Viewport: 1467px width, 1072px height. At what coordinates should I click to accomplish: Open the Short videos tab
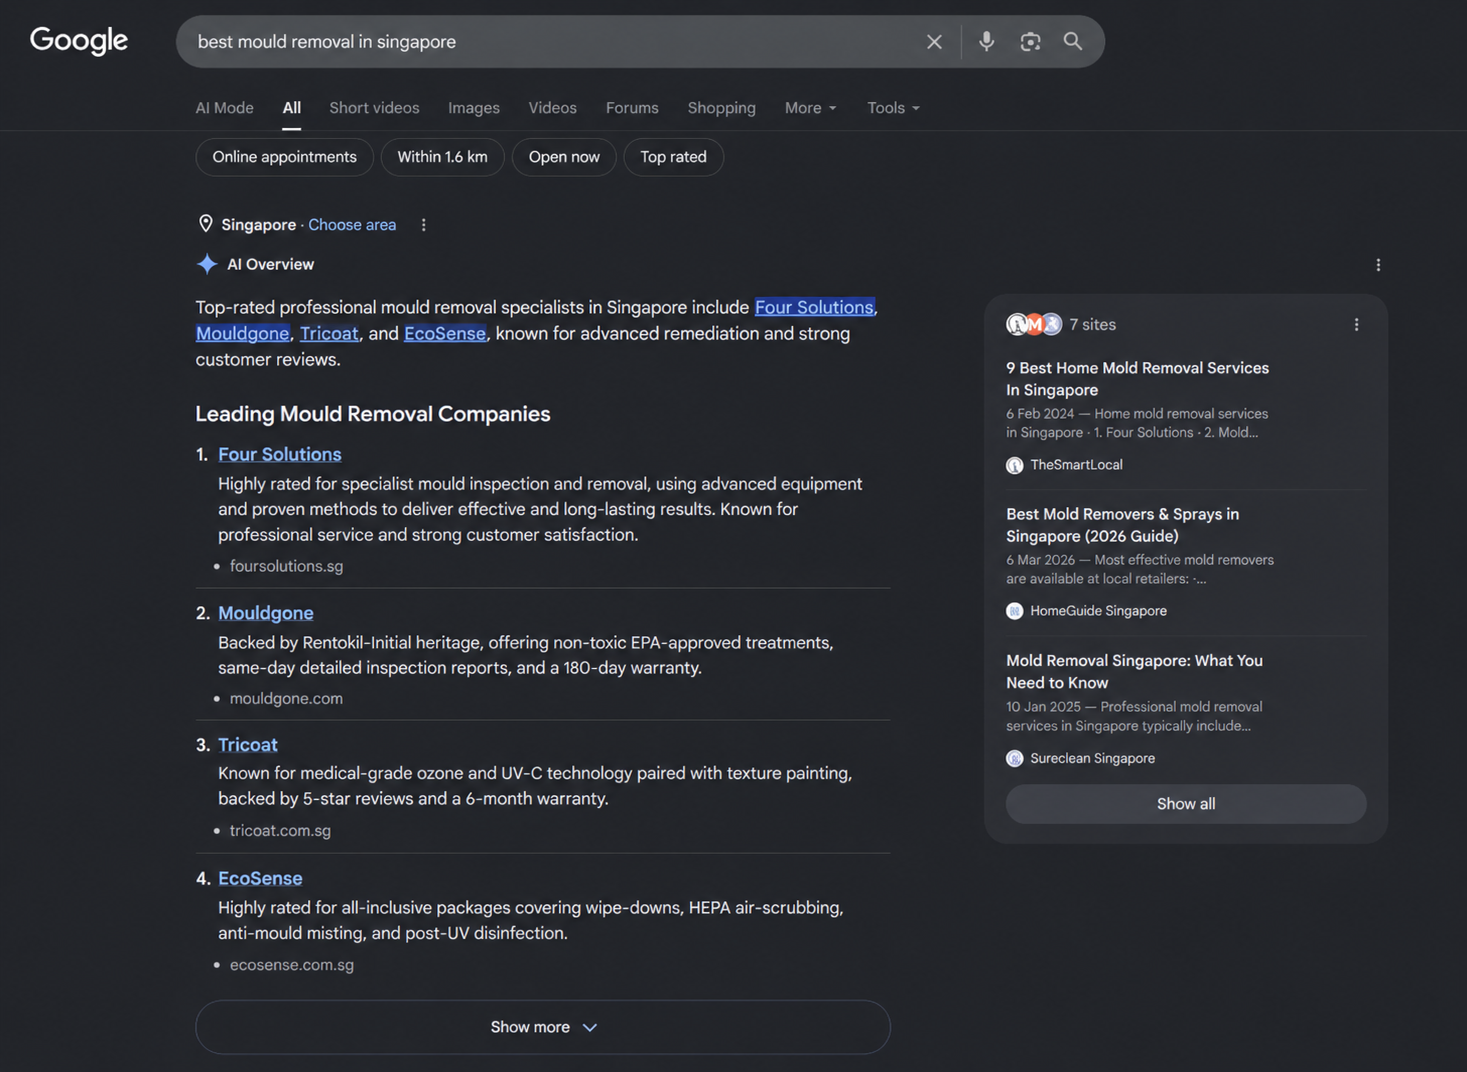(374, 108)
